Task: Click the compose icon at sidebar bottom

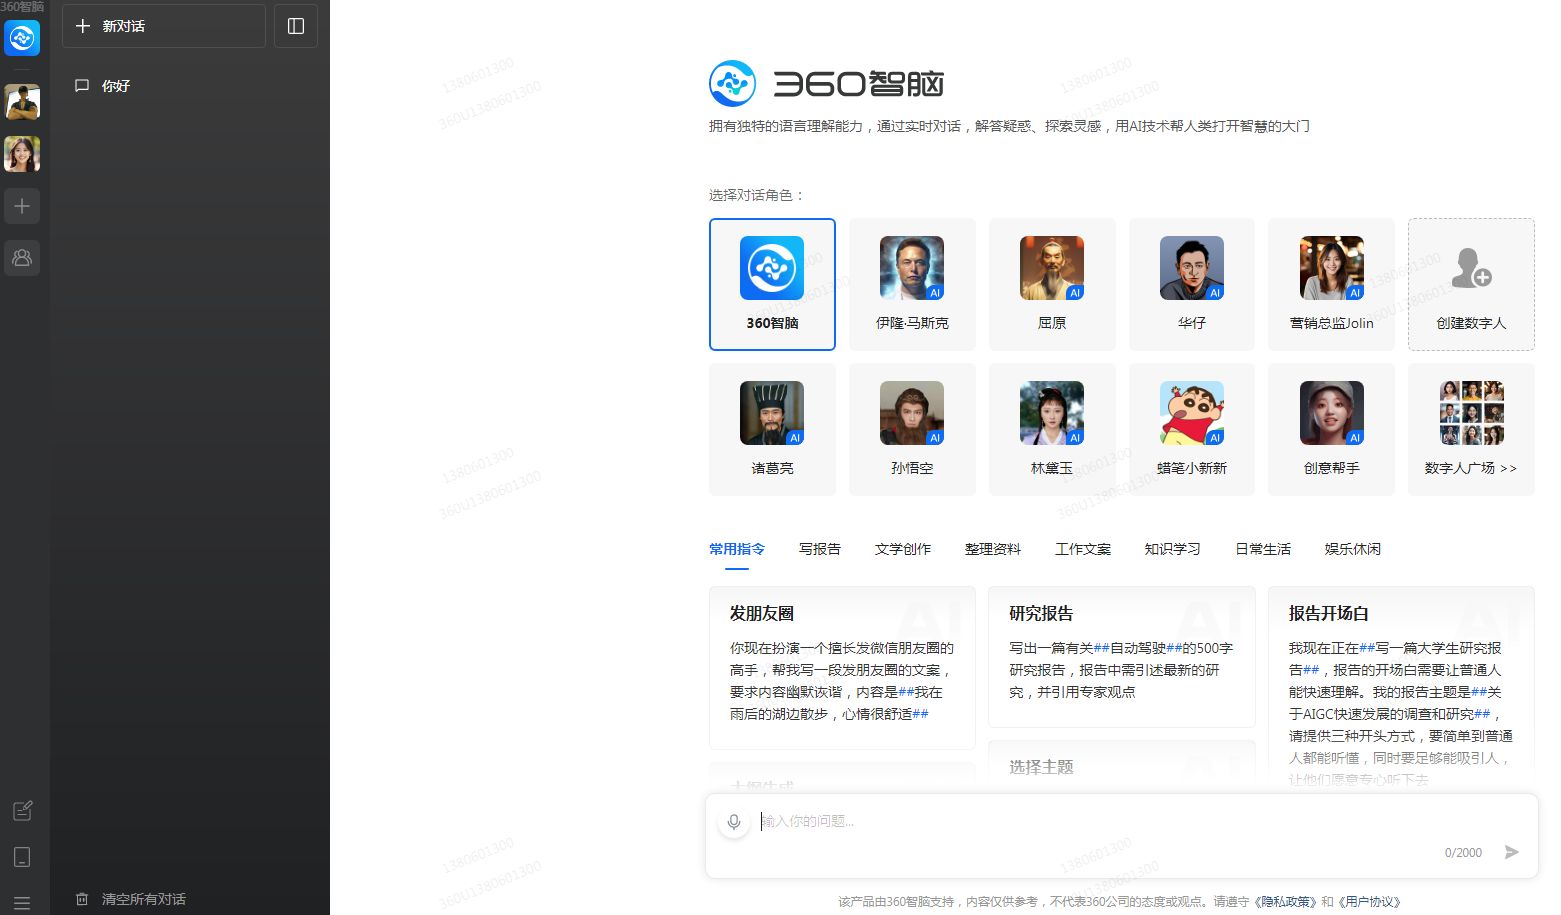Action: [22, 810]
